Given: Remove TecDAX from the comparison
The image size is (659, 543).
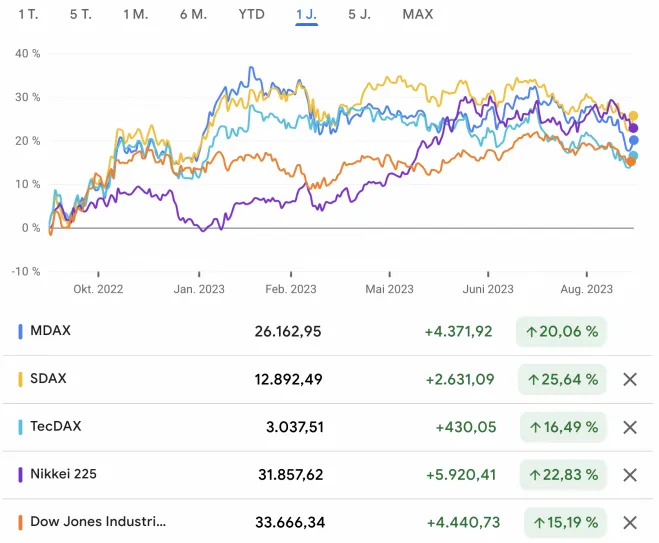Looking at the screenshot, I should pyautogui.click(x=630, y=427).
